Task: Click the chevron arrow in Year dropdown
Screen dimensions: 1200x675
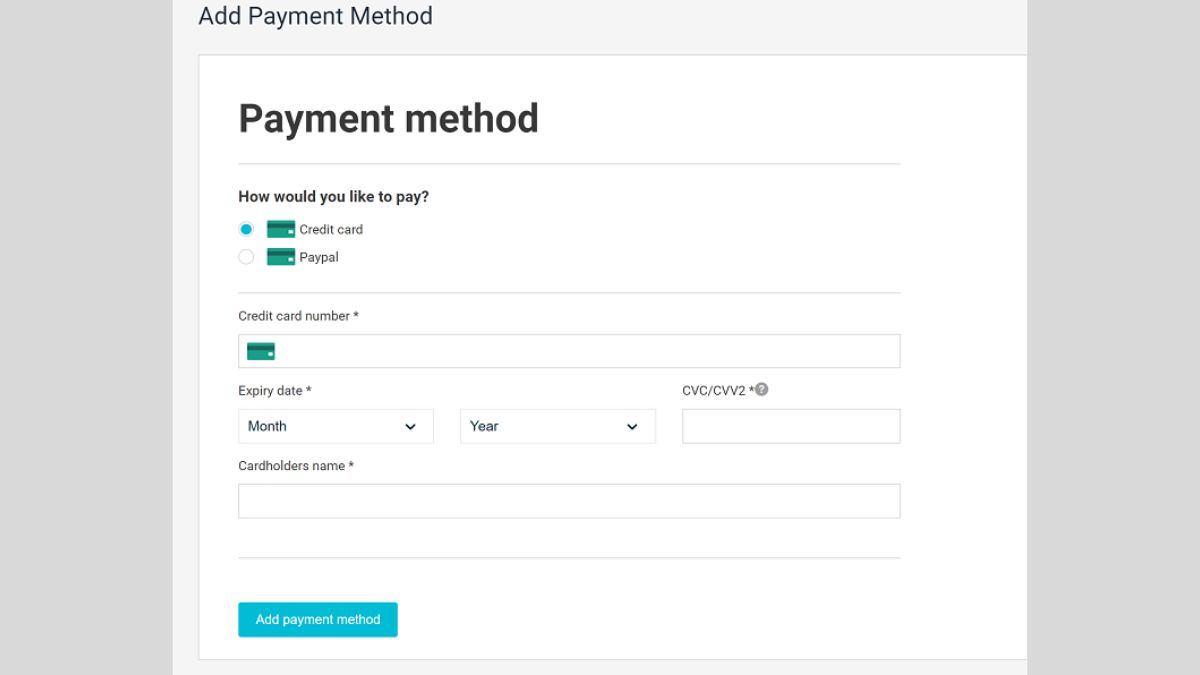Action: click(632, 427)
